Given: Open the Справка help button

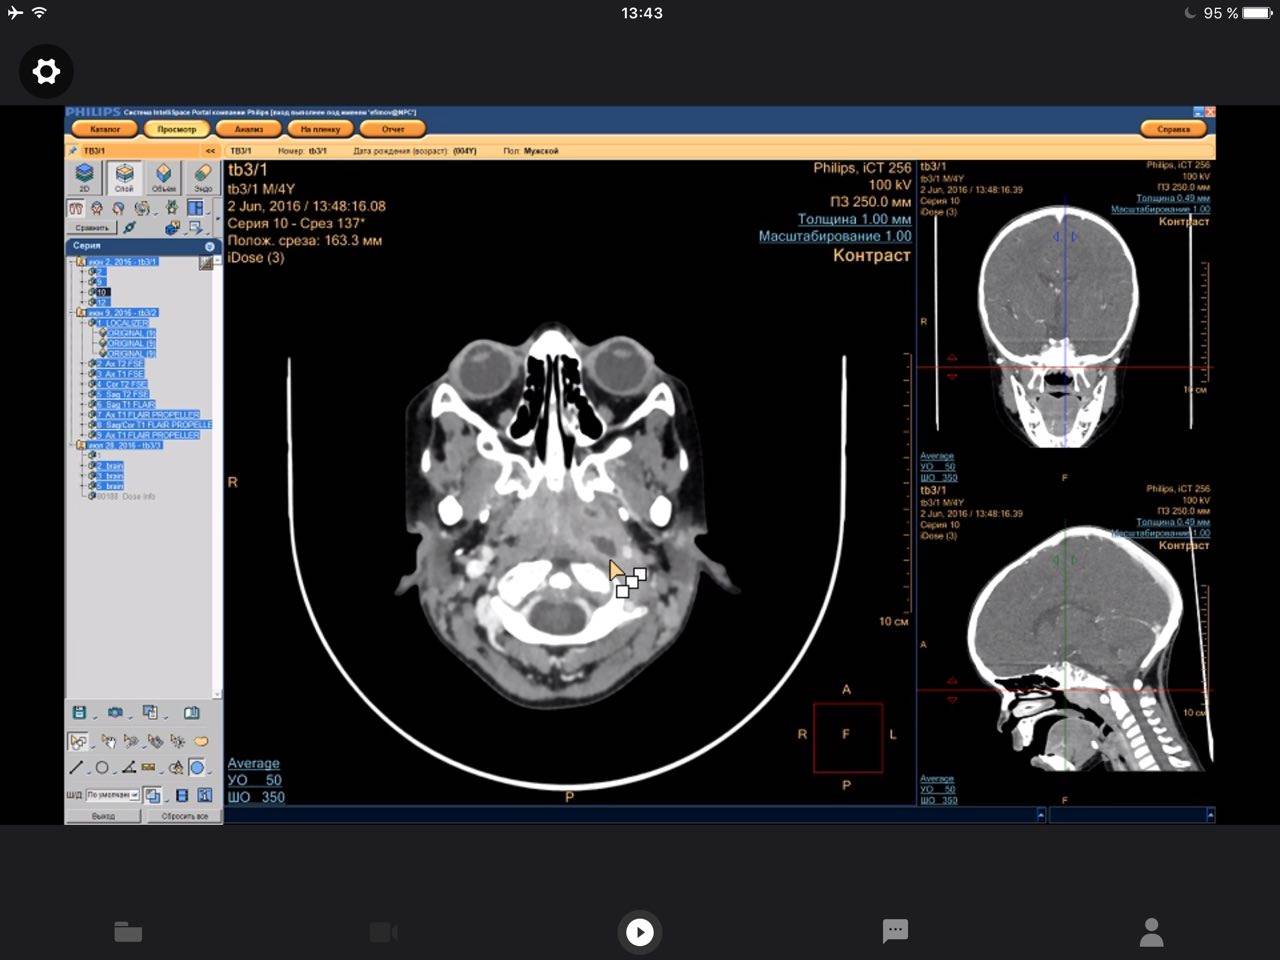Looking at the screenshot, I should (x=1174, y=129).
